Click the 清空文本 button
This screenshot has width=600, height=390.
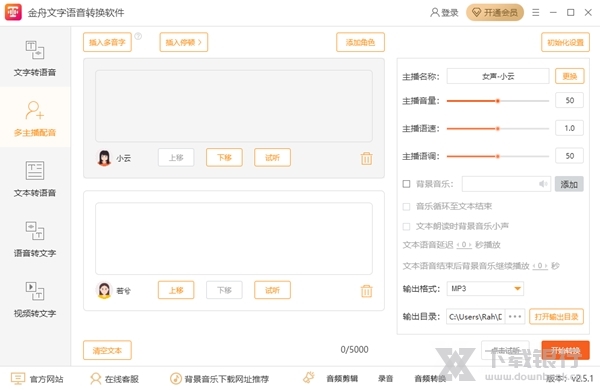(x=107, y=350)
